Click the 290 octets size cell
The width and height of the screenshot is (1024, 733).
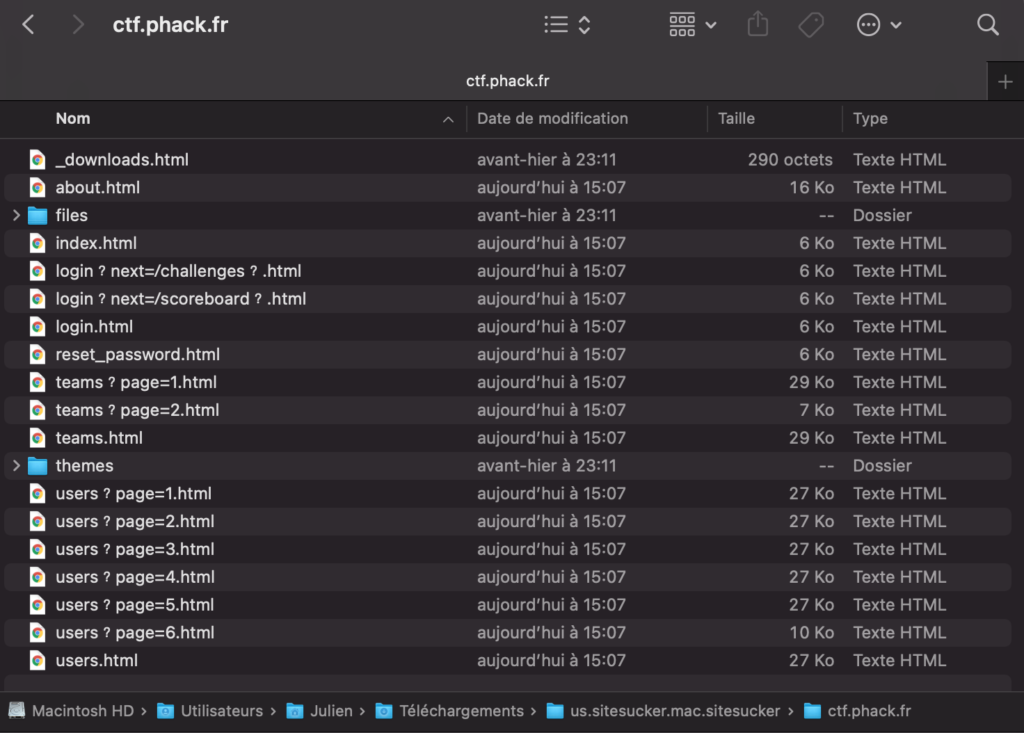tap(790, 160)
